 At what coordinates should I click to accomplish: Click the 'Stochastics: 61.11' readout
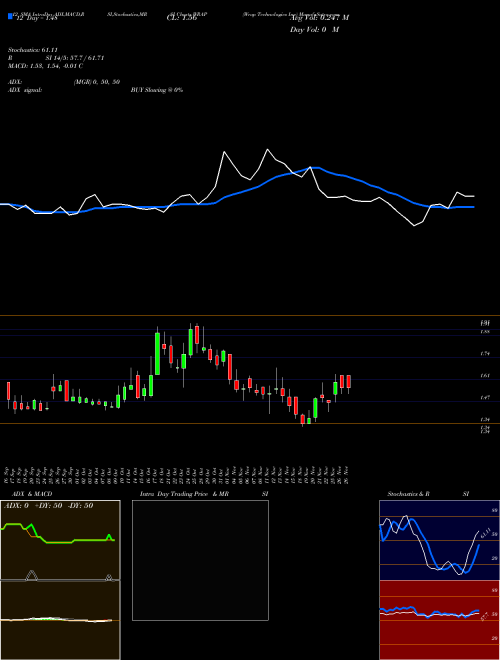(x=33, y=50)
